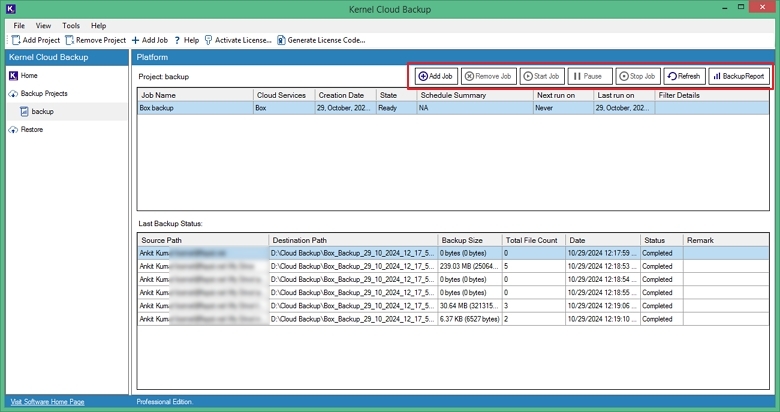Click Add Project toolbar icon
Image resolution: width=780 pixels, height=412 pixels.
point(16,40)
